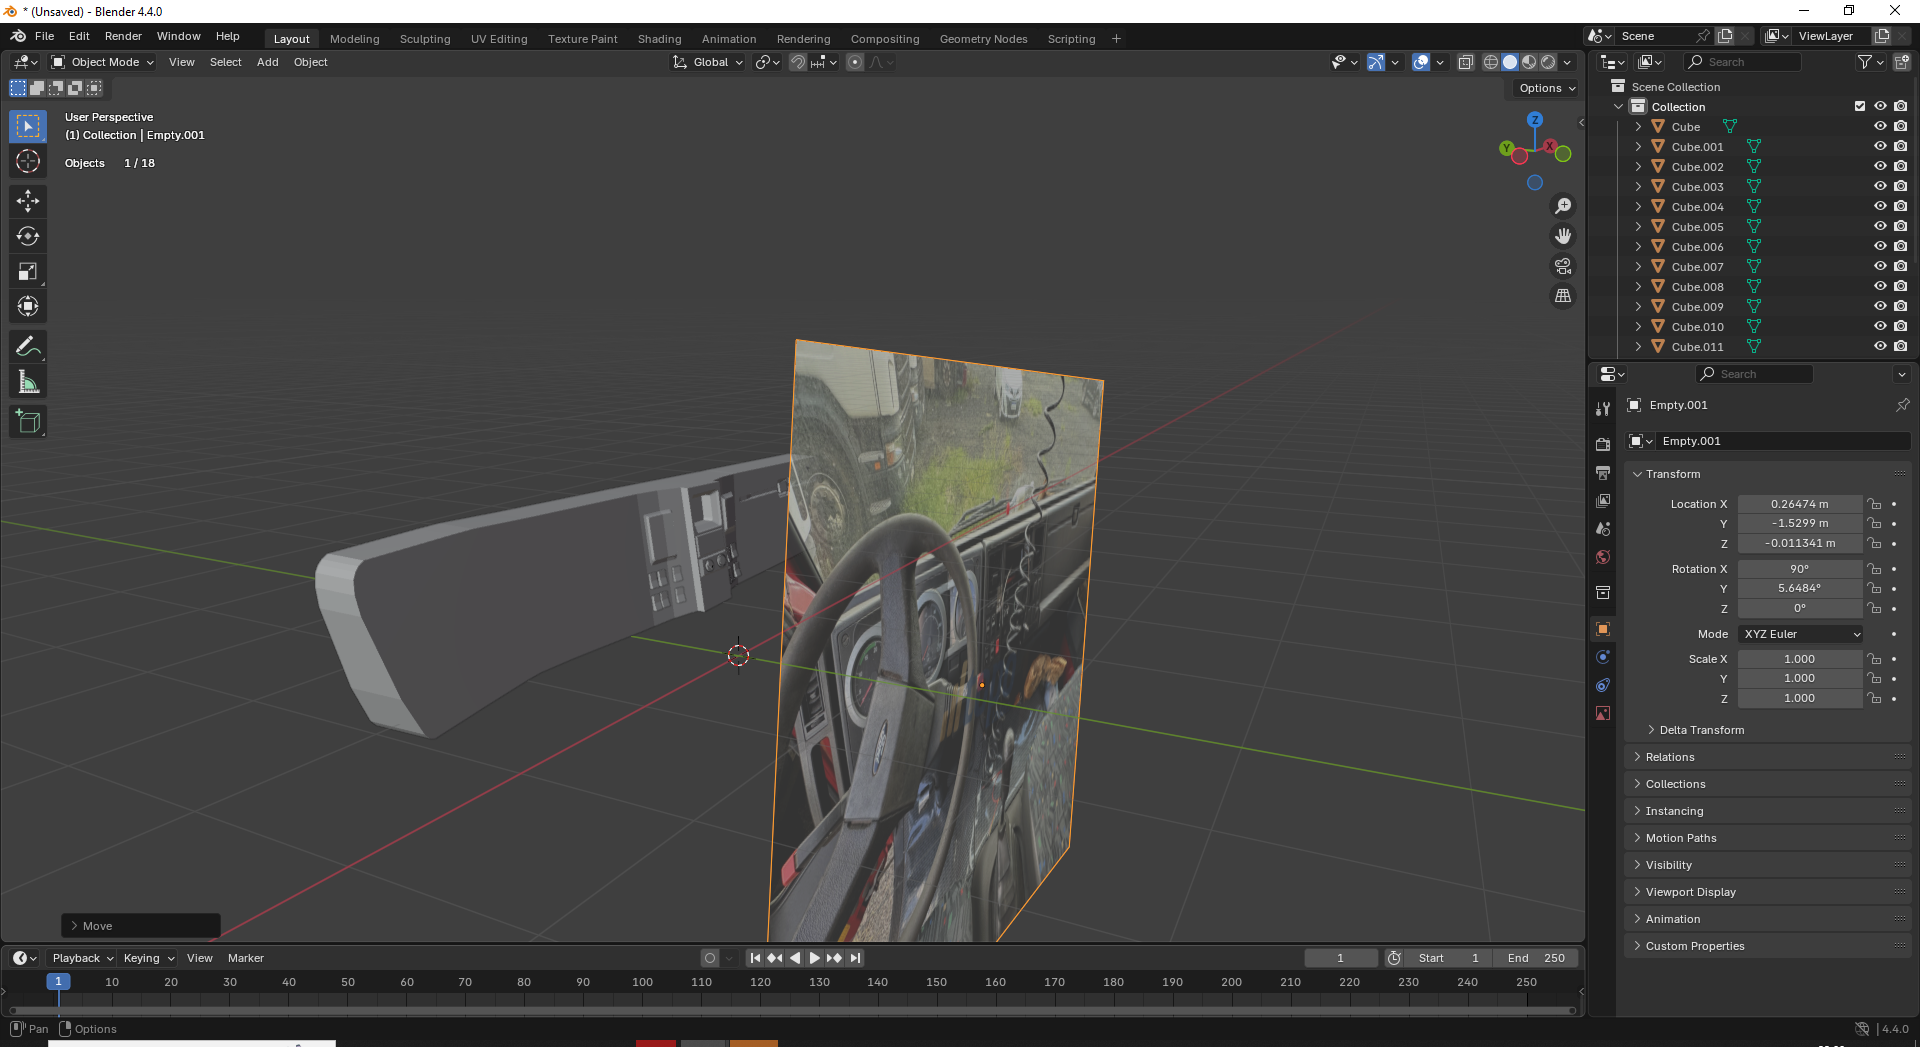Select the Annotate pencil tool
This screenshot has height=1047, width=1920.
[28, 347]
